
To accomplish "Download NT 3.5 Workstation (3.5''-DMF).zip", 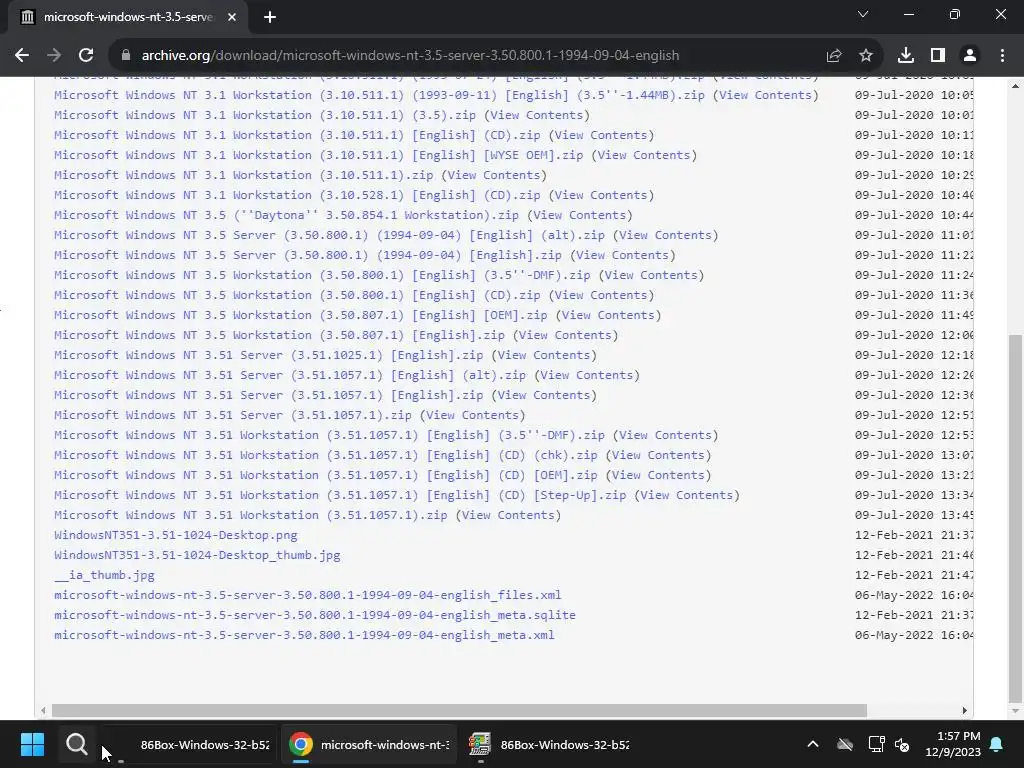I will 322,275.
